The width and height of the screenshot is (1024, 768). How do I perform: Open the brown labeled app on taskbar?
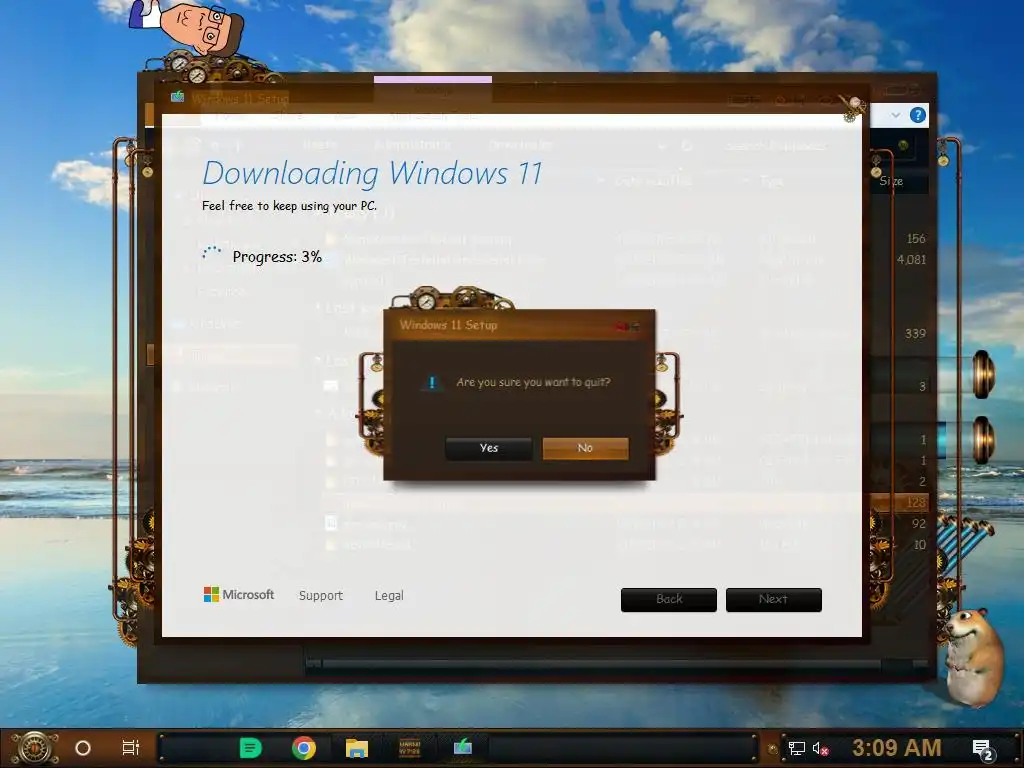410,748
